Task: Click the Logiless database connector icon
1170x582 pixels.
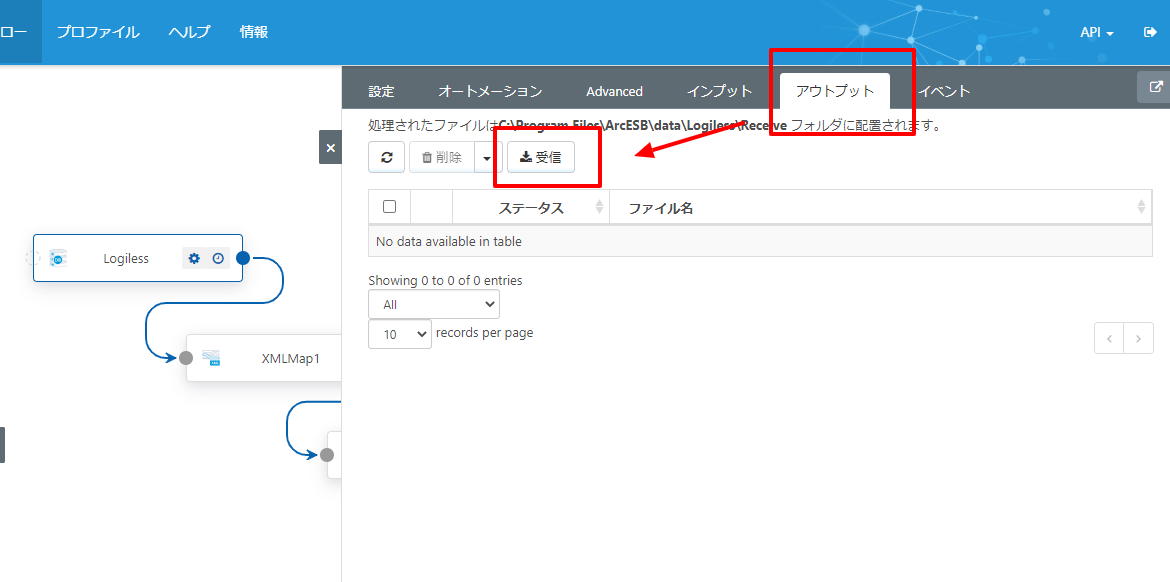Action: [58, 258]
